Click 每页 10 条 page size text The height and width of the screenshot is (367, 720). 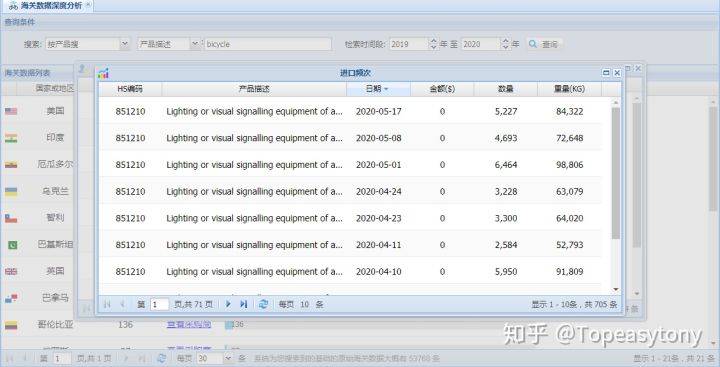(301, 304)
